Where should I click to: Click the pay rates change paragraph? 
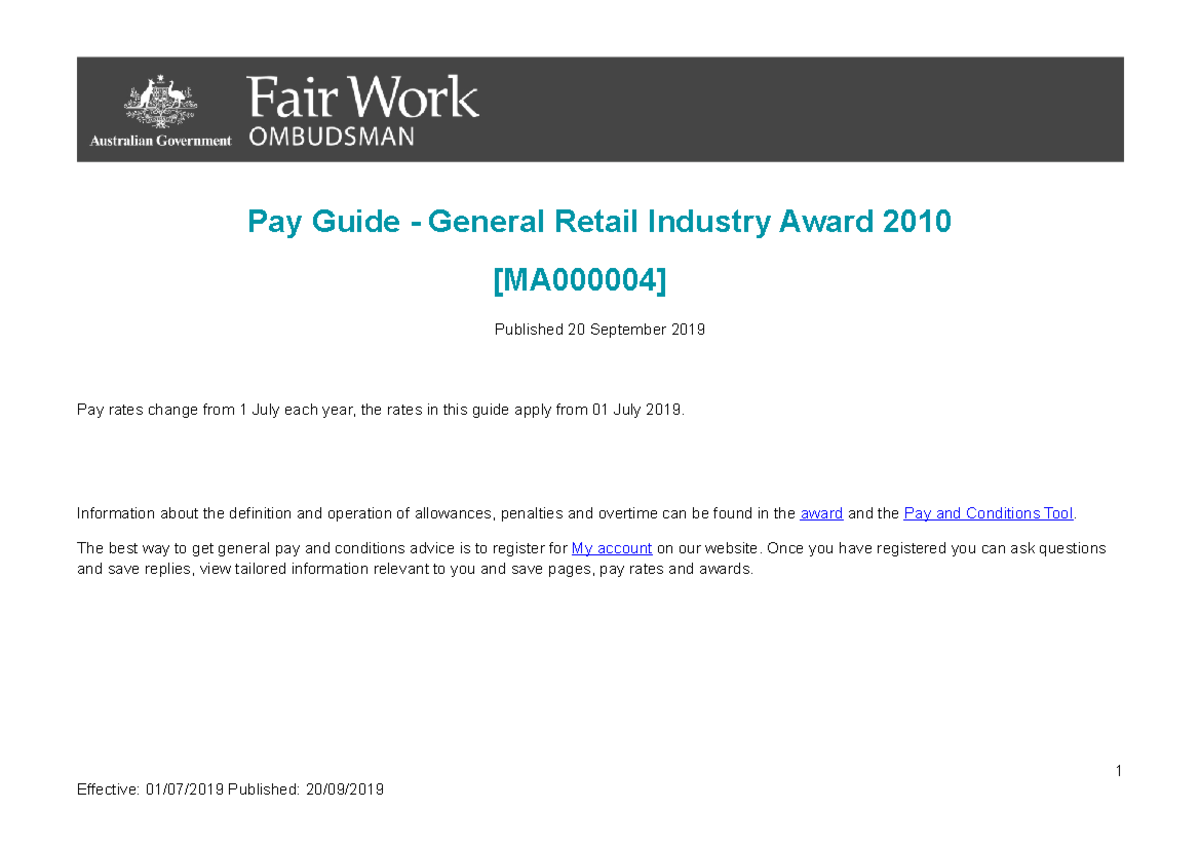380,409
